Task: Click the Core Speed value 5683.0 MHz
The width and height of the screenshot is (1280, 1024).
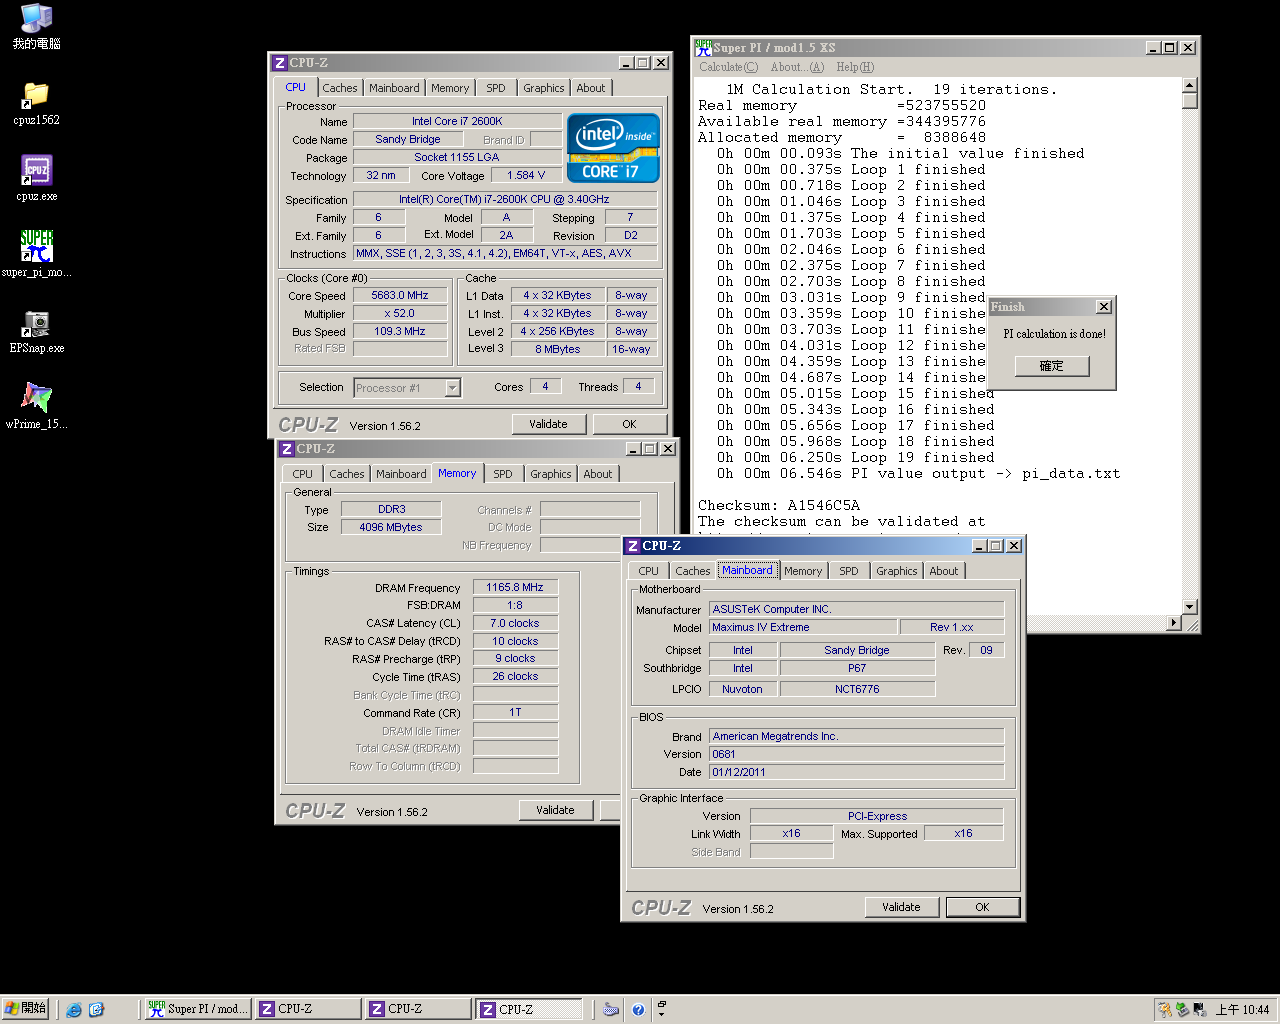Action: [400, 296]
